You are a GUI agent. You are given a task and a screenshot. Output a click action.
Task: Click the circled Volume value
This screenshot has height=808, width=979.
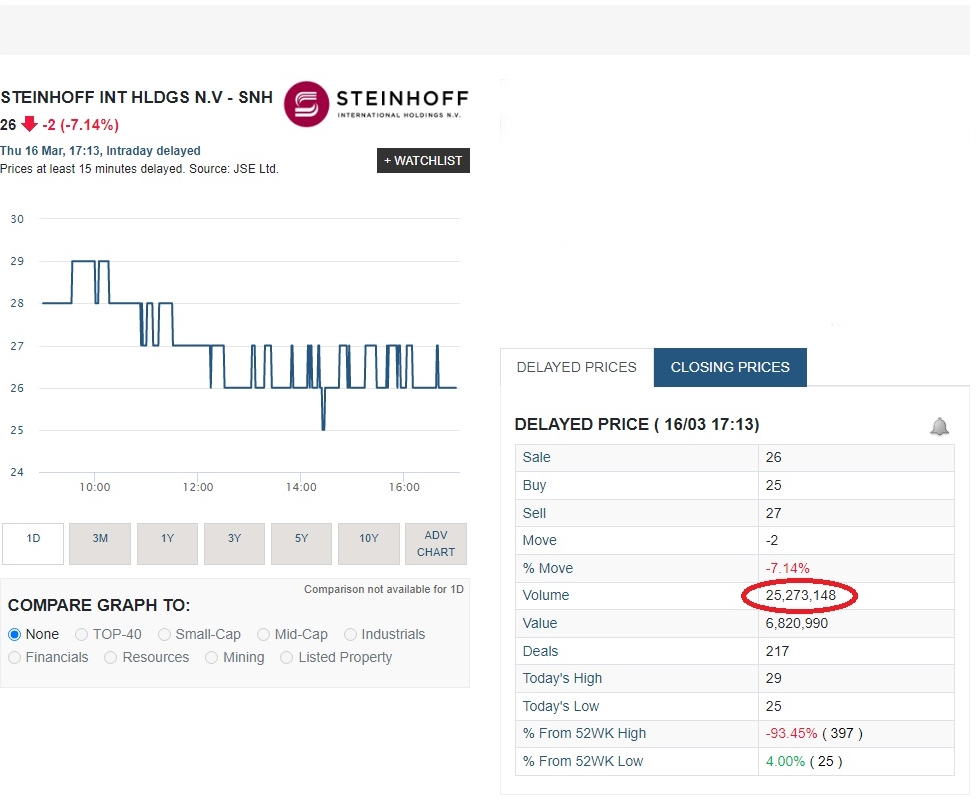pyautogui.click(x=798, y=596)
